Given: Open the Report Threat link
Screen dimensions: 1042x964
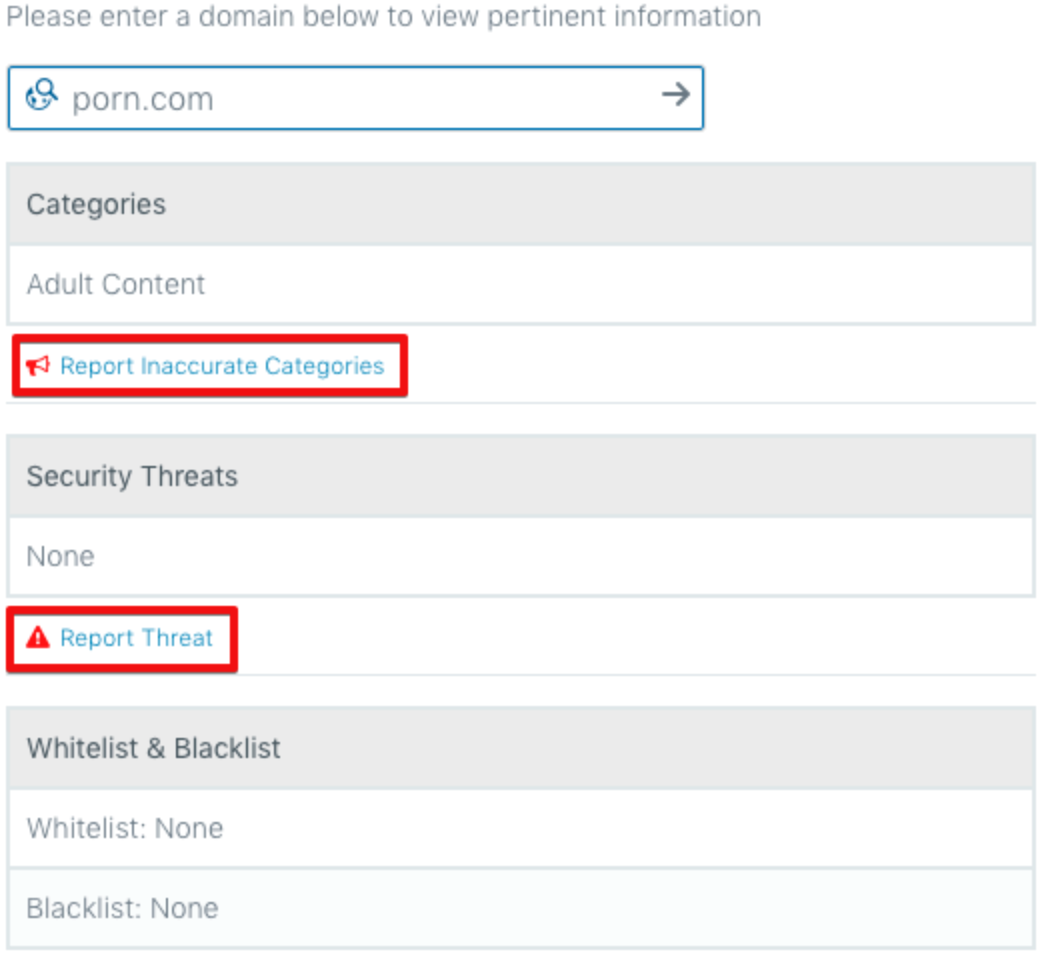Looking at the screenshot, I should (x=136, y=638).
